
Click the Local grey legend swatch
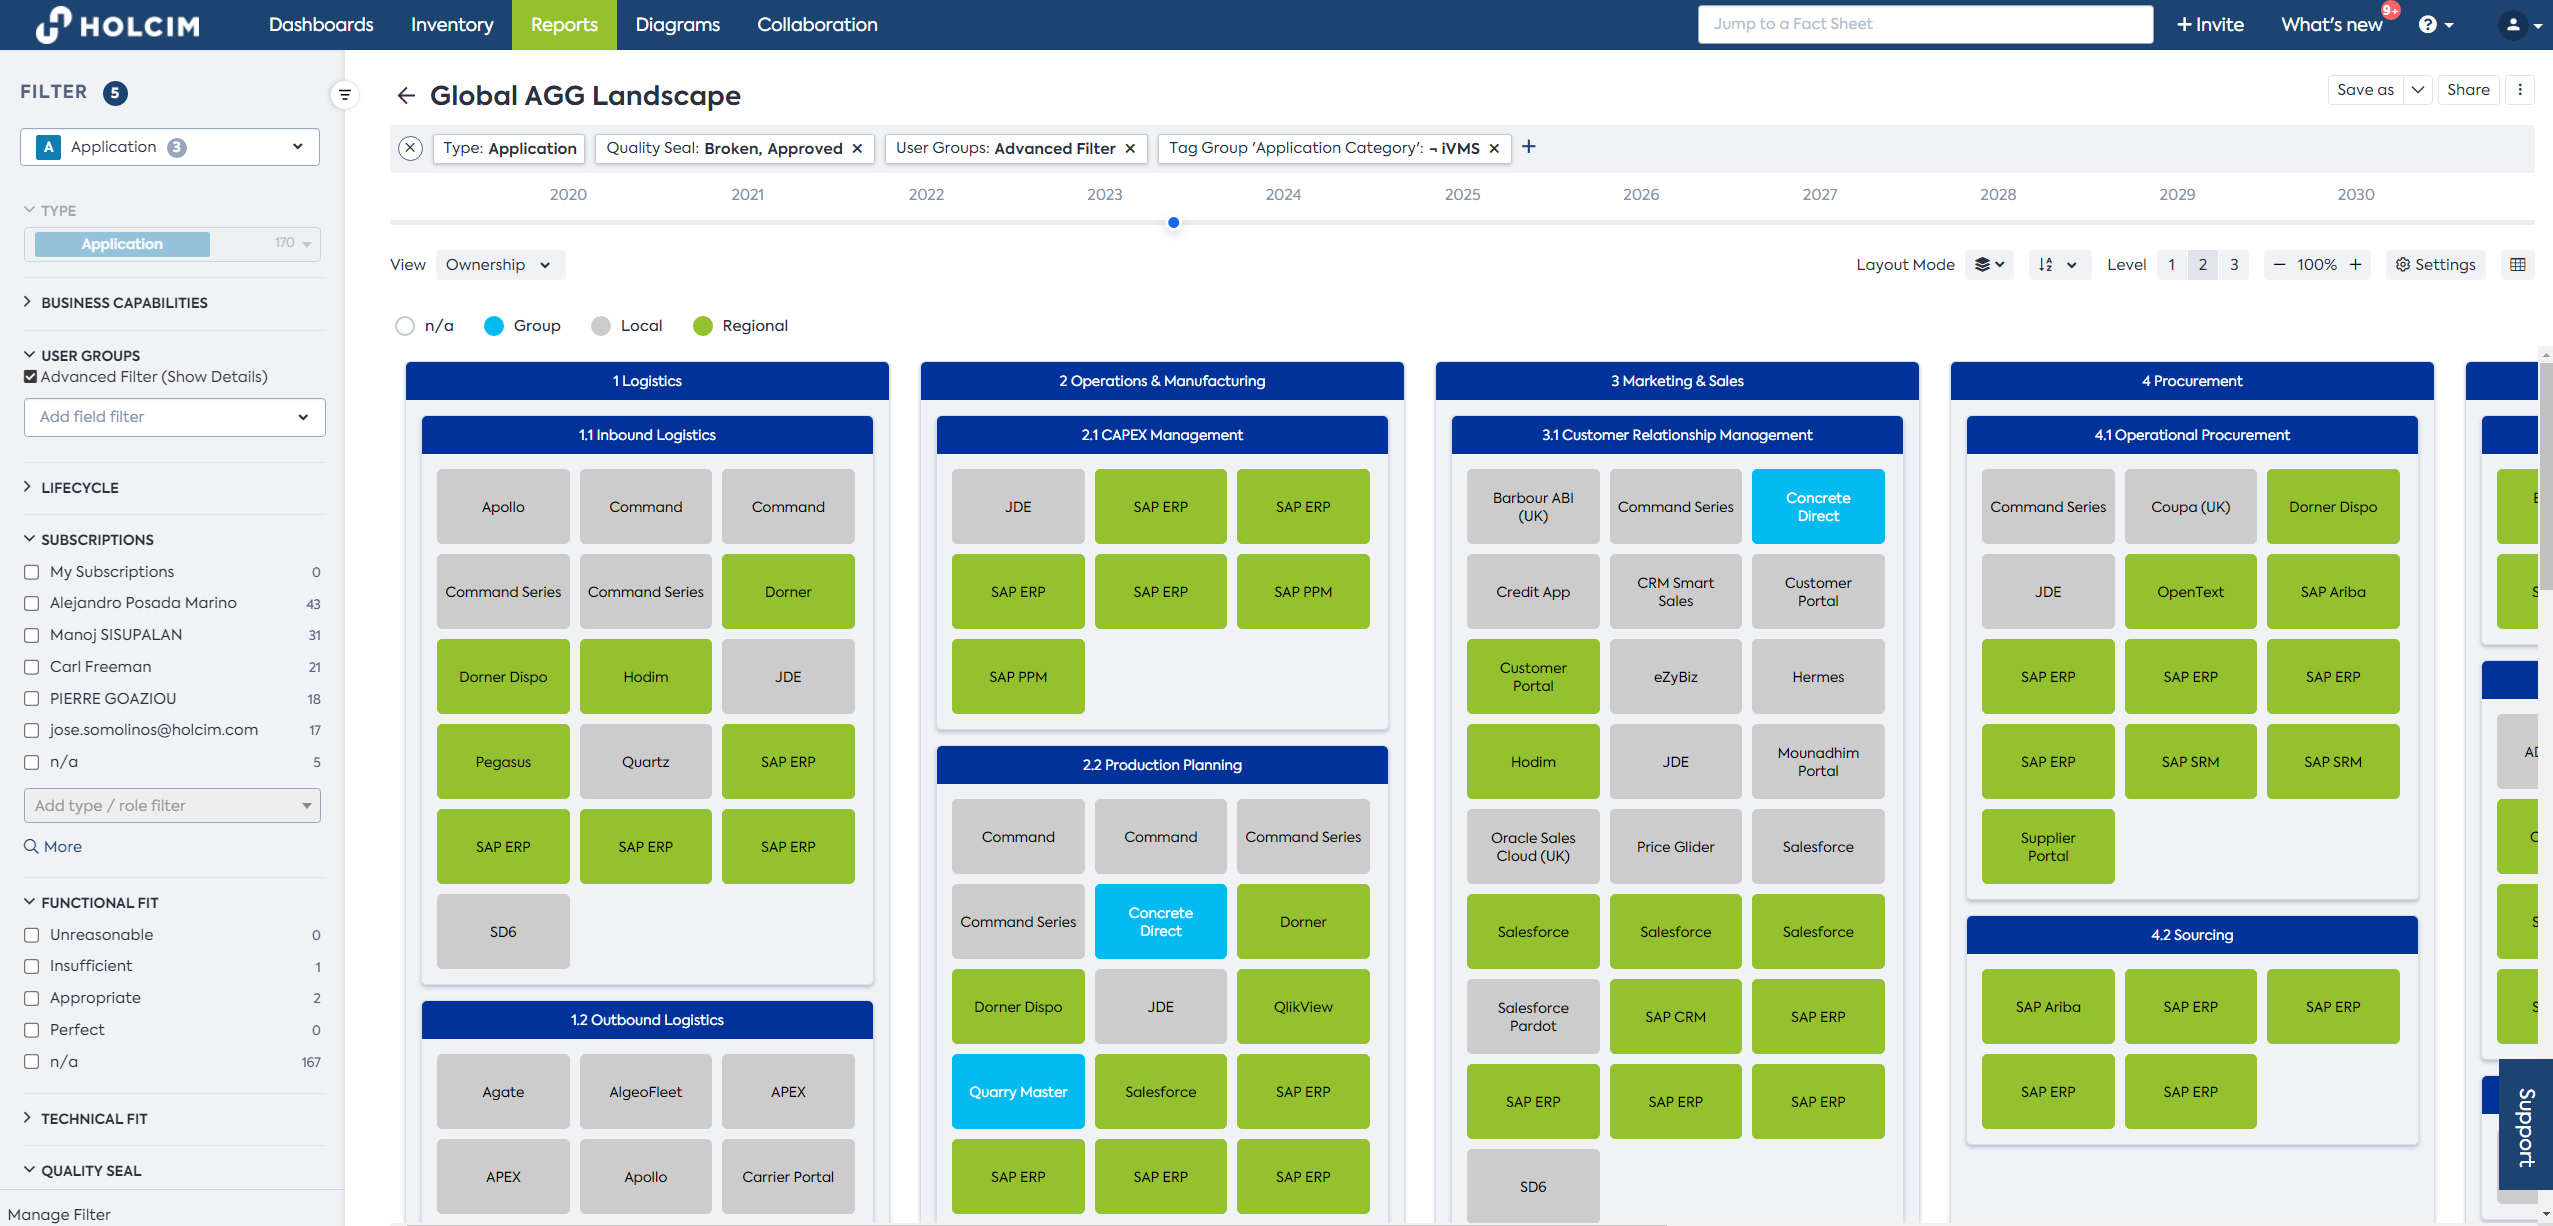click(x=601, y=326)
